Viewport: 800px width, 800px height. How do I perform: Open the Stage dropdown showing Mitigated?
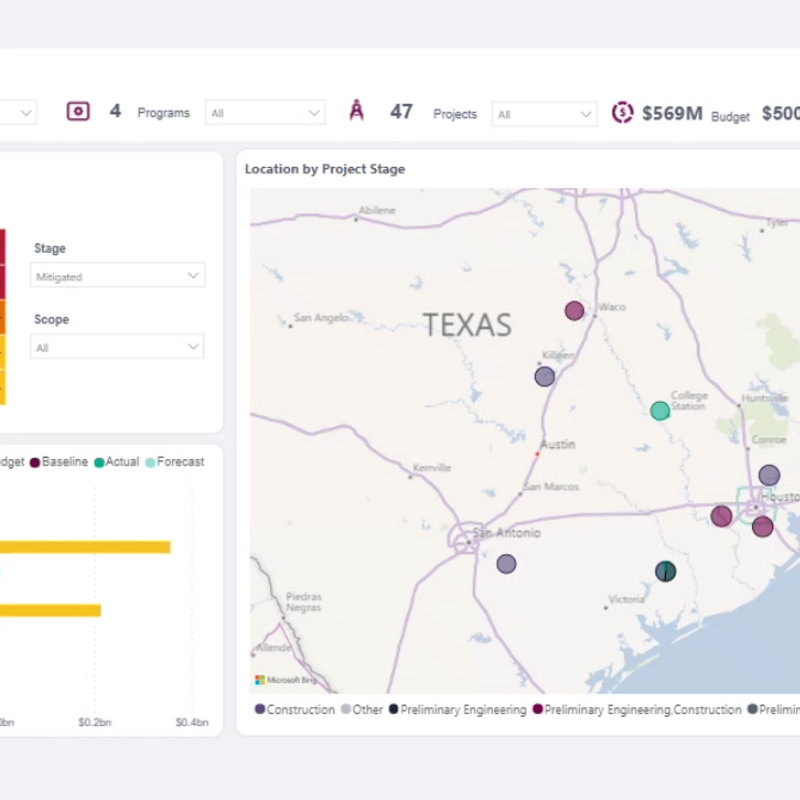[x=117, y=276]
